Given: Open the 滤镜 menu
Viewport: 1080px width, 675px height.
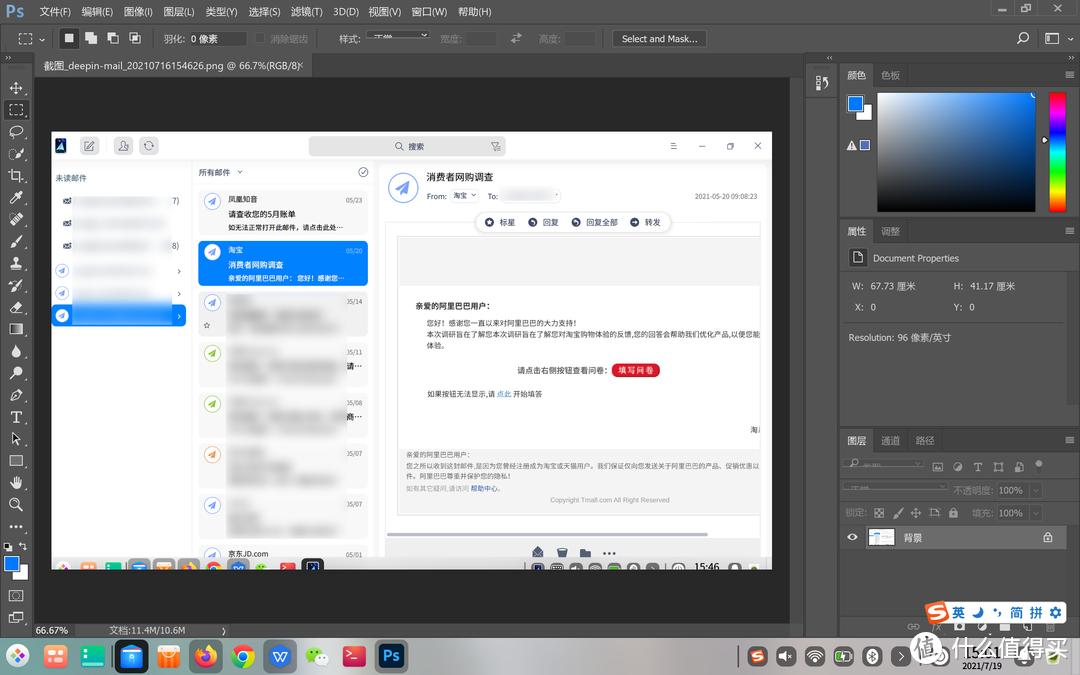Looking at the screenshot, I should click(306, 11).
